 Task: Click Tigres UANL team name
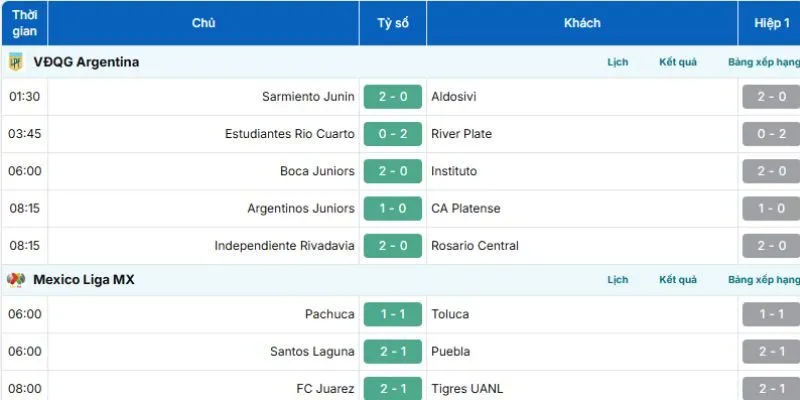469,389
